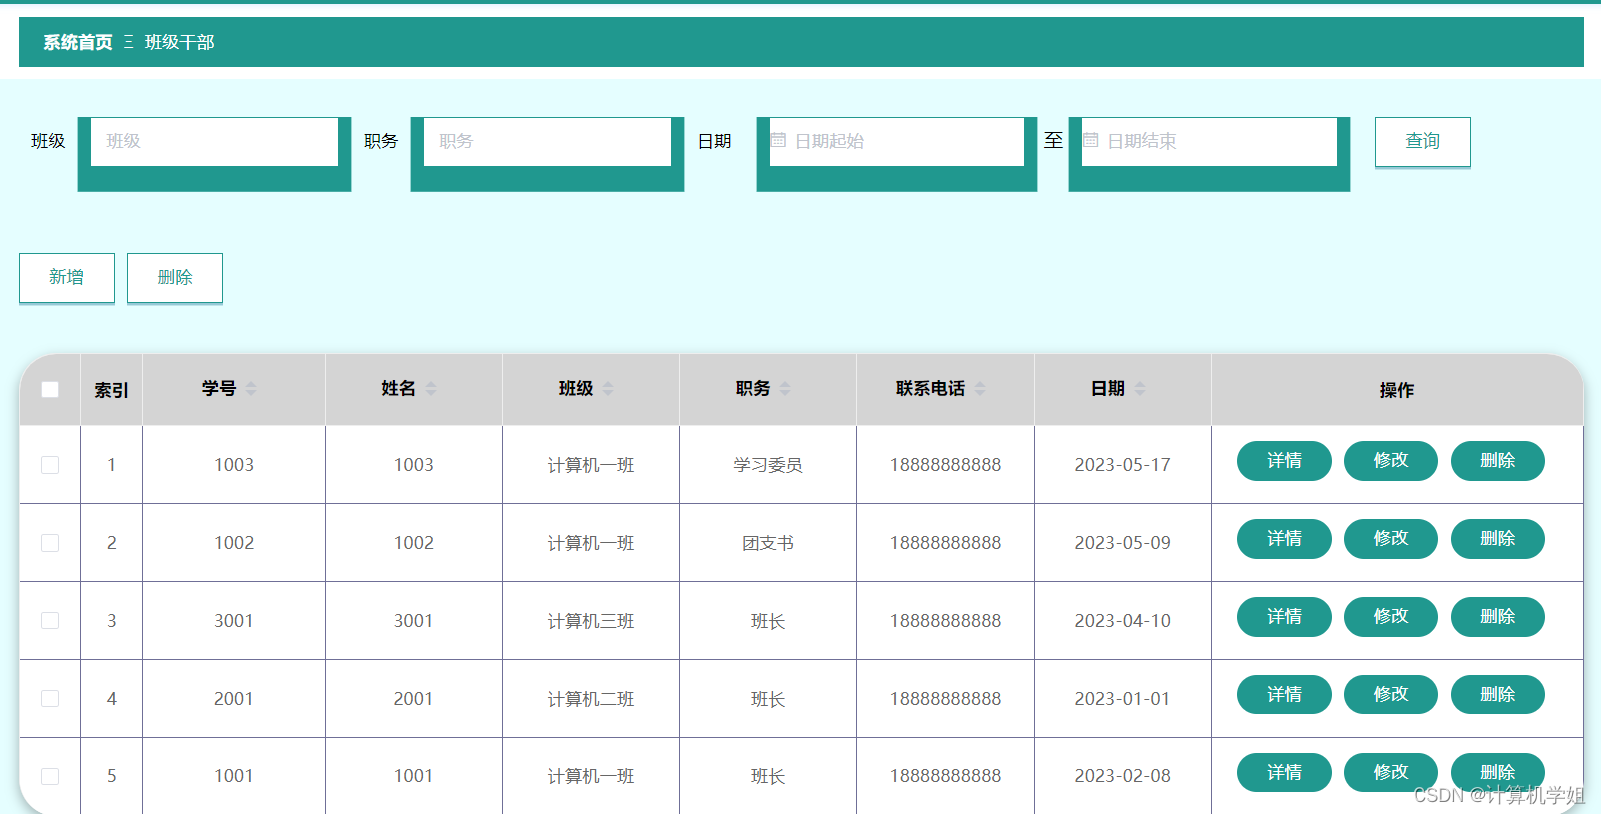Click 修改 for student 1002
Image resolution: width=1601 pixels, height=814 pixels.
(1391, 539)
